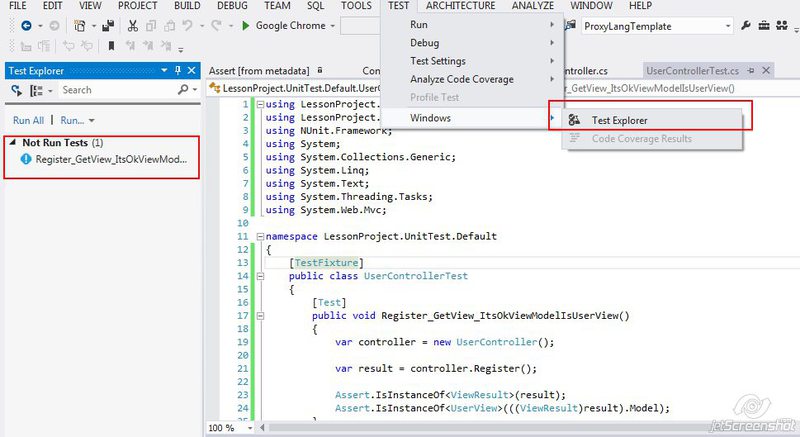Click the LessonProject.UnitTest.Default class navigation bar

point(294,88)
